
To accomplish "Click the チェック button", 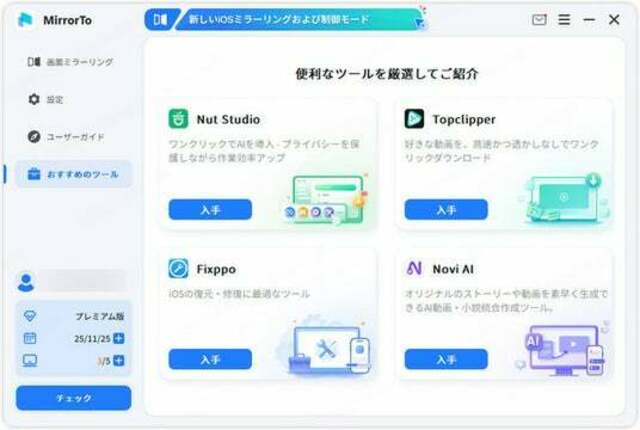I will tap(73, 398).
